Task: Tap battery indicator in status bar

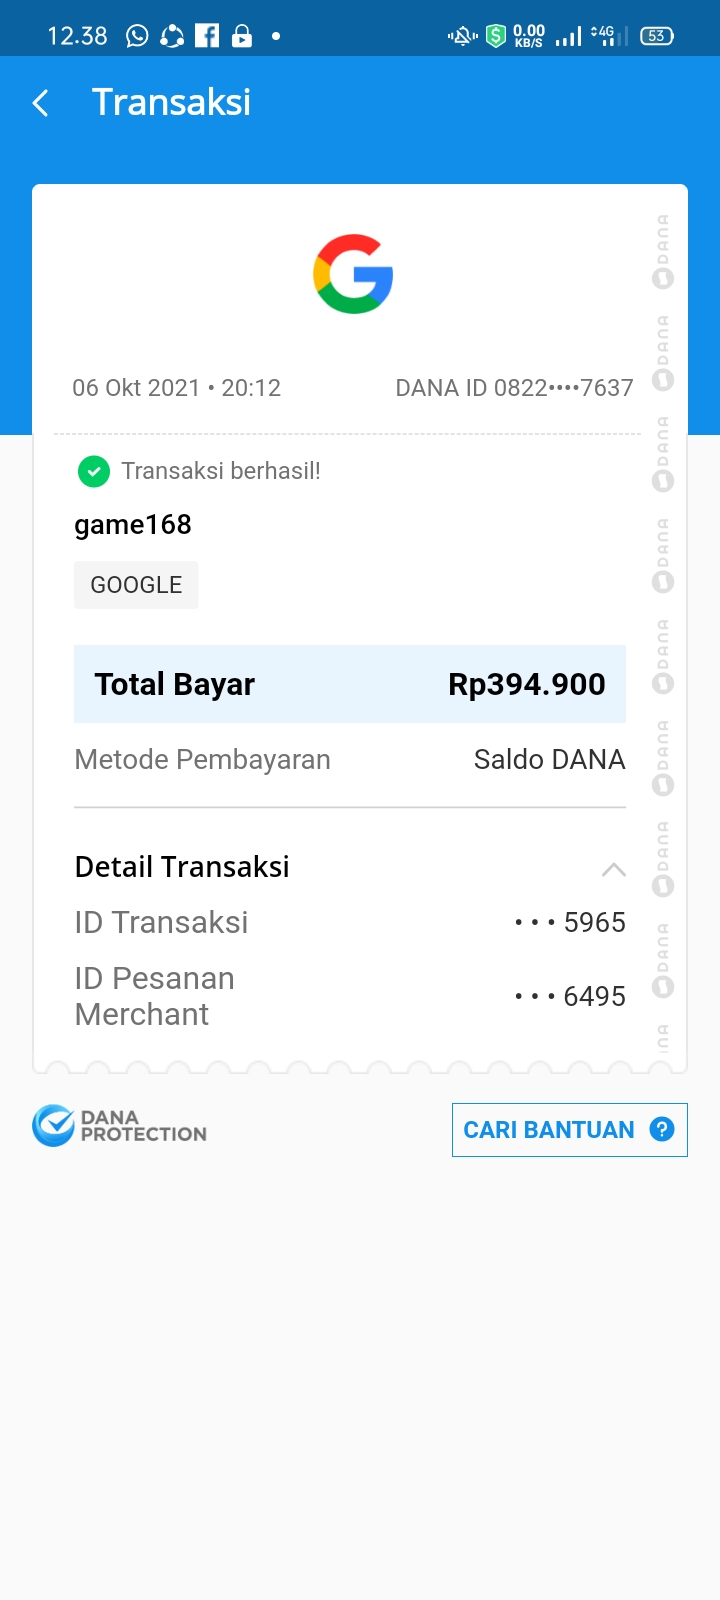Action: click(x=657, y=36)
